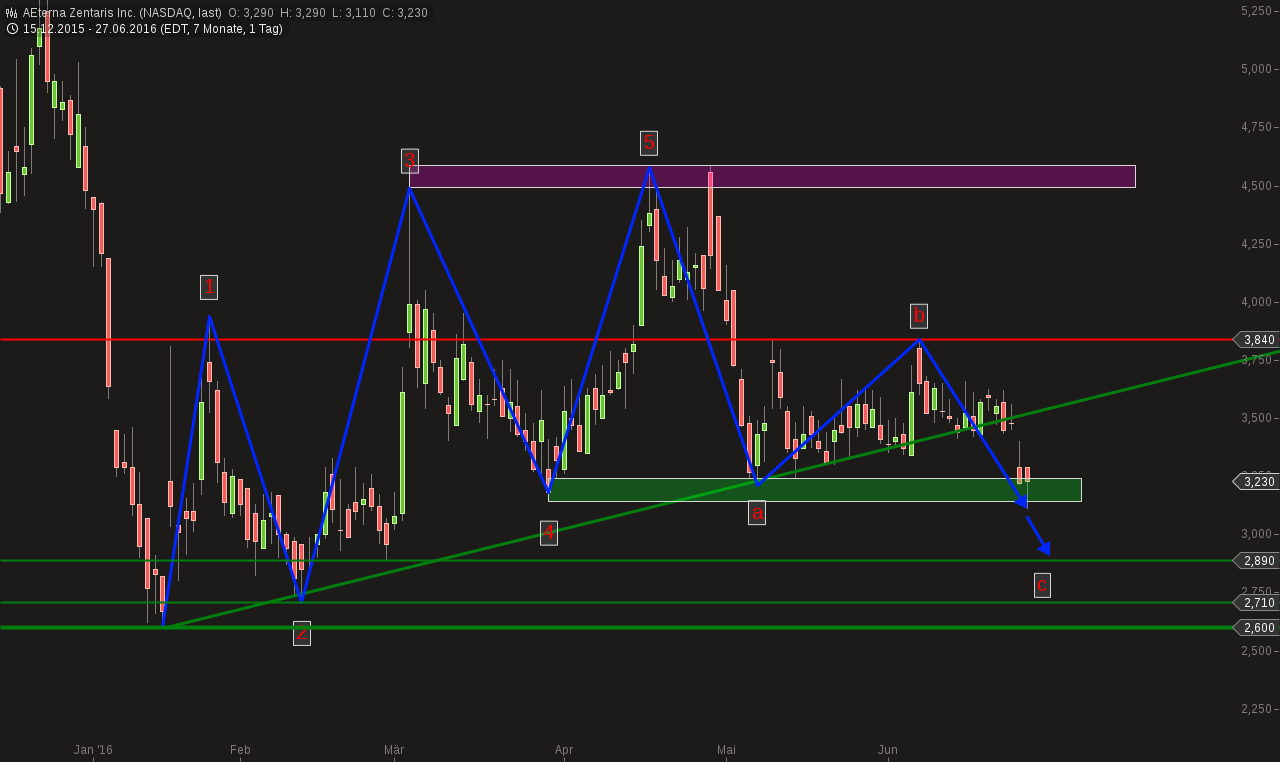Click the 2,600 support level price tag
This screenshot has height=762, width=1280.
pyautogui.click(x=1258, y=628)
